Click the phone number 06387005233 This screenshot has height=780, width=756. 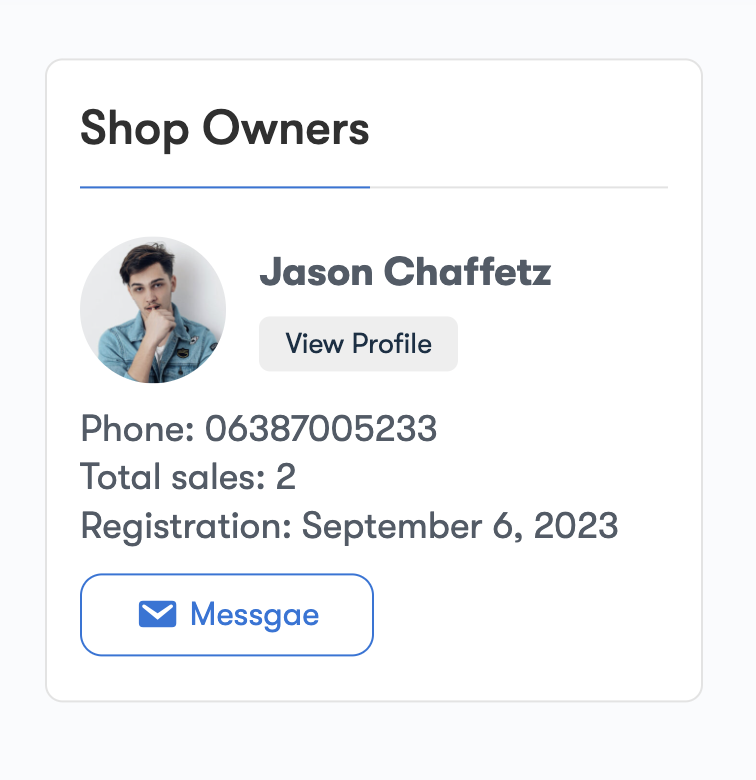(321, 429)
